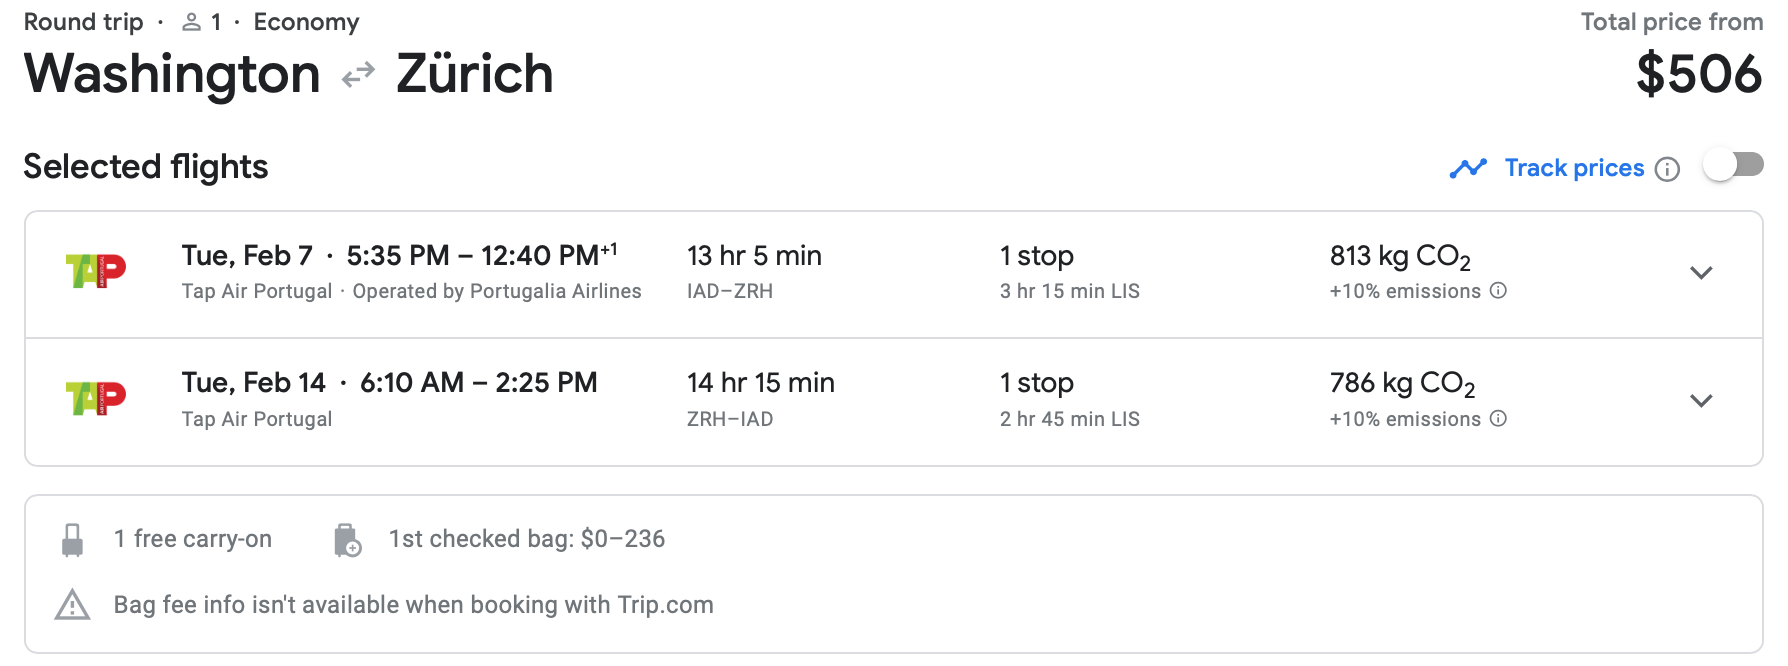Screen dimensions: 1788x666
Task: Click the Track prices link text
Action: pyautogui.click(x=1574, y=168)
